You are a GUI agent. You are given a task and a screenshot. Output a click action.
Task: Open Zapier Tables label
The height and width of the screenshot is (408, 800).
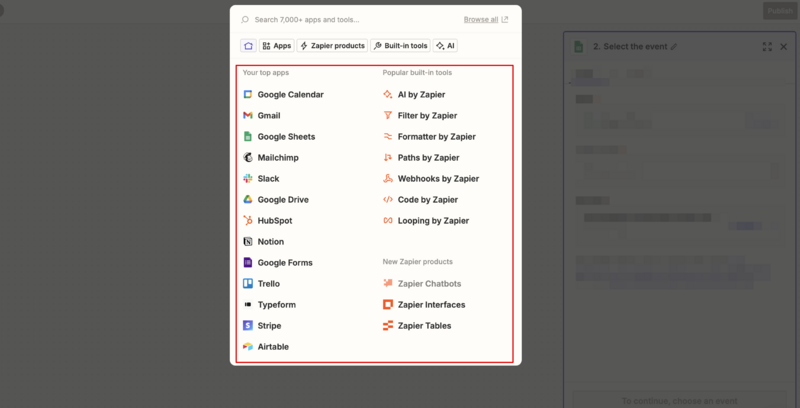[x=424, y=325]
